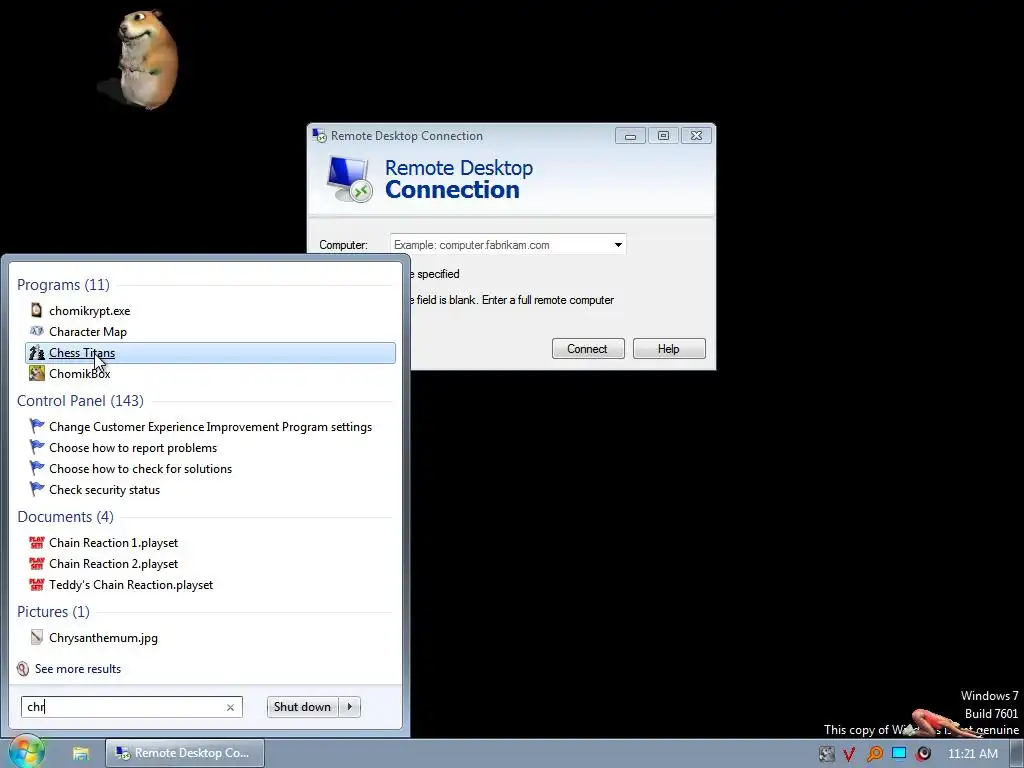This screenshot has width=1024, height=768.
Task: Click the orange magnifier tray icon
Action: (x=874, y=754)
